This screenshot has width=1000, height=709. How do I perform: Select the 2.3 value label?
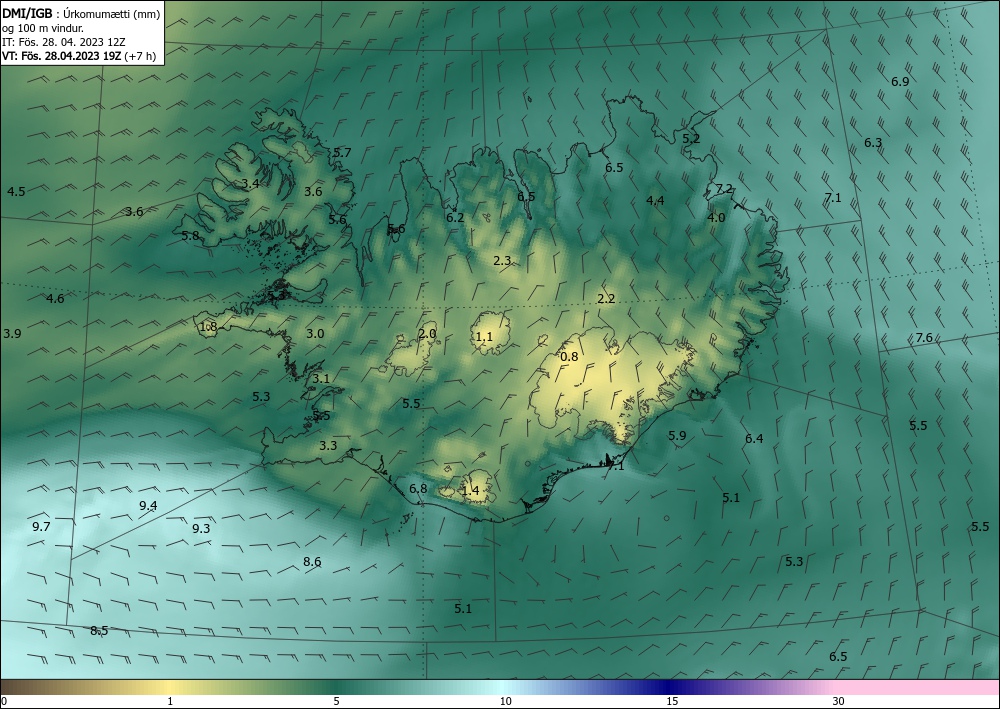[502, 260]
